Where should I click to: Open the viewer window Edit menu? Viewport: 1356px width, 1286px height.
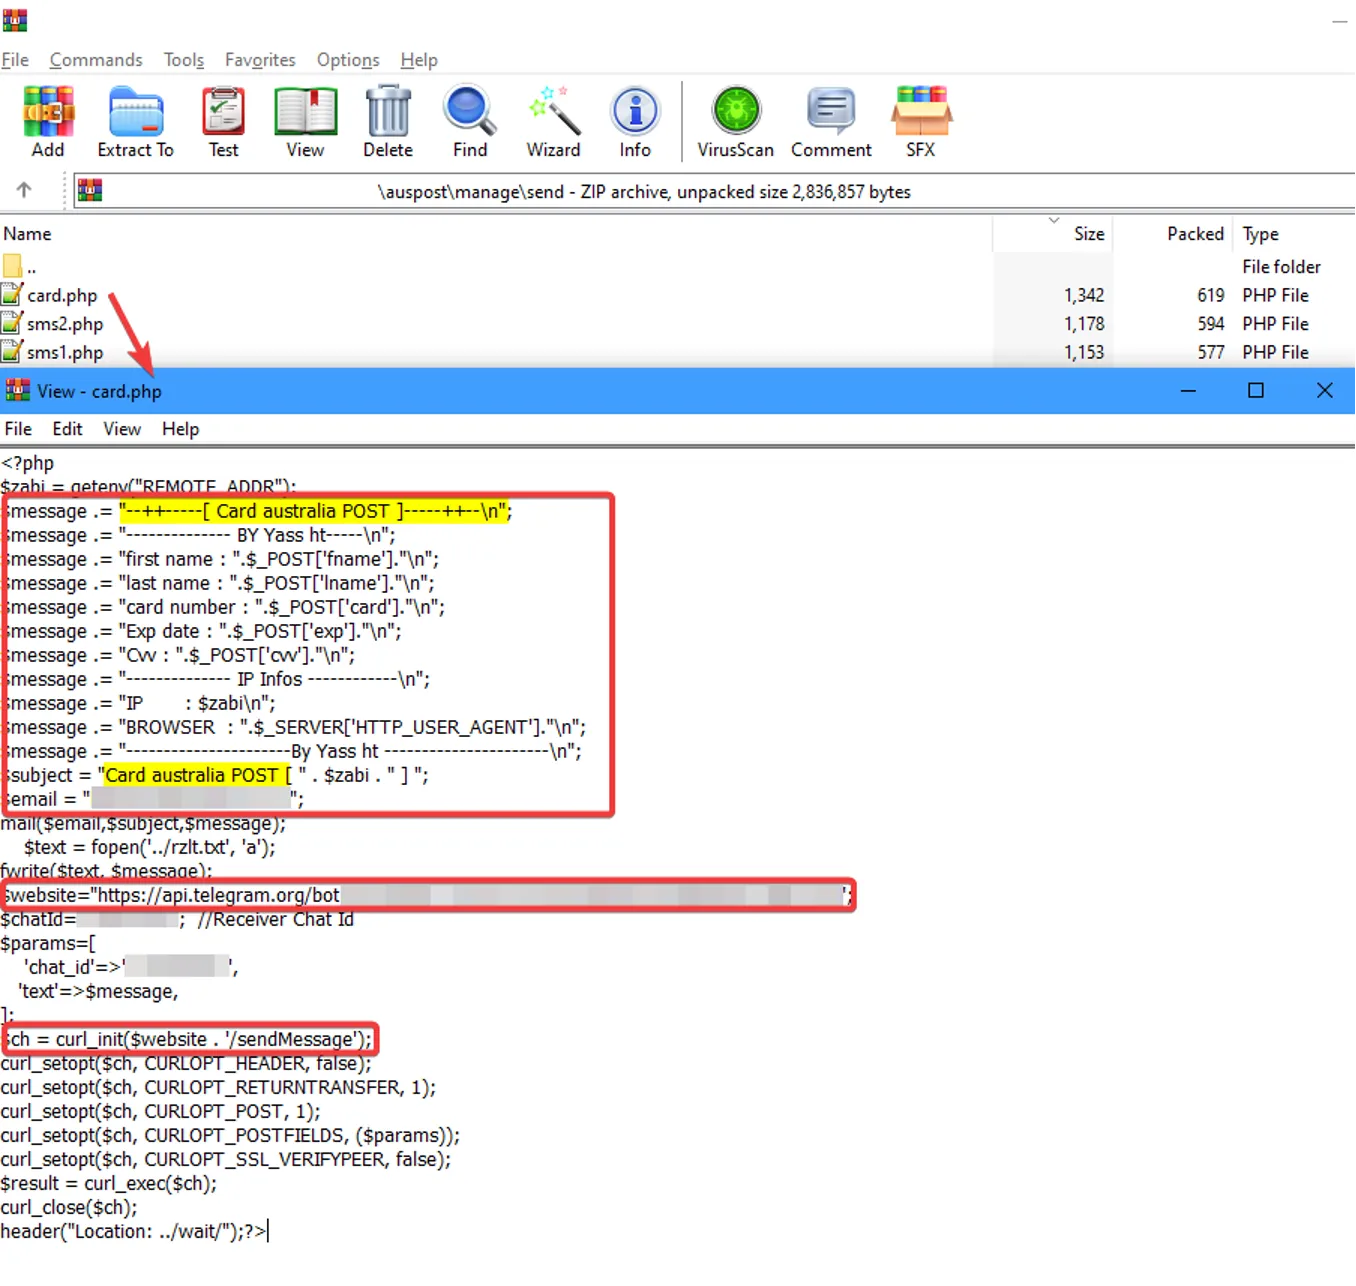point(67,429)
